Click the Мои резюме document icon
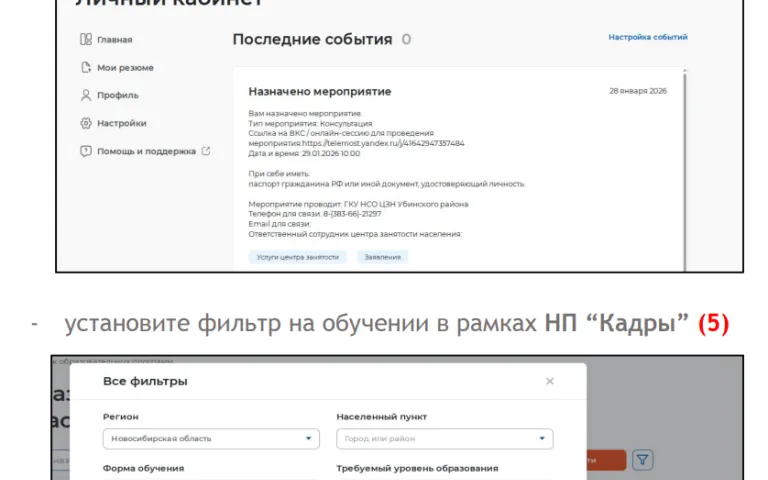 point(86,68)
